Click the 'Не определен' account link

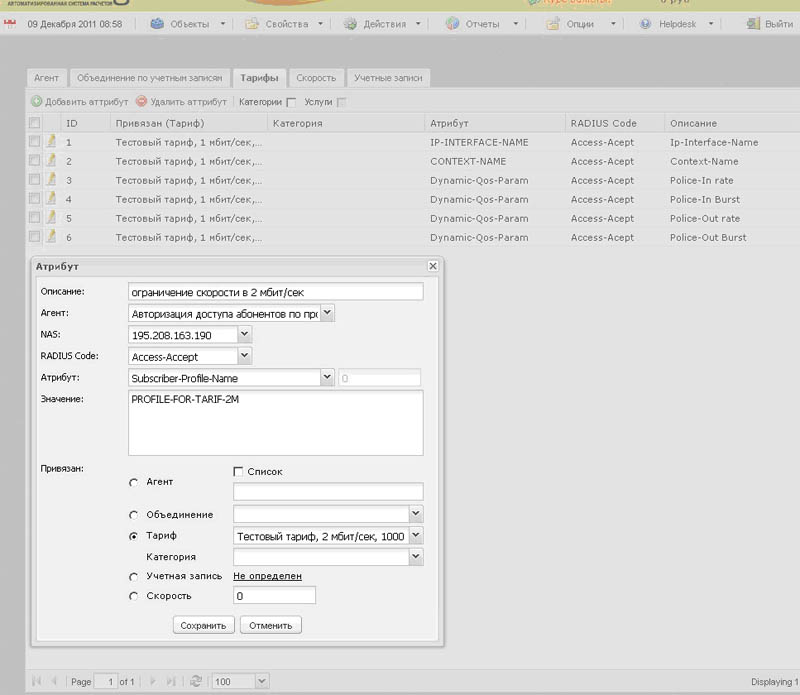[x=267, y=576]
